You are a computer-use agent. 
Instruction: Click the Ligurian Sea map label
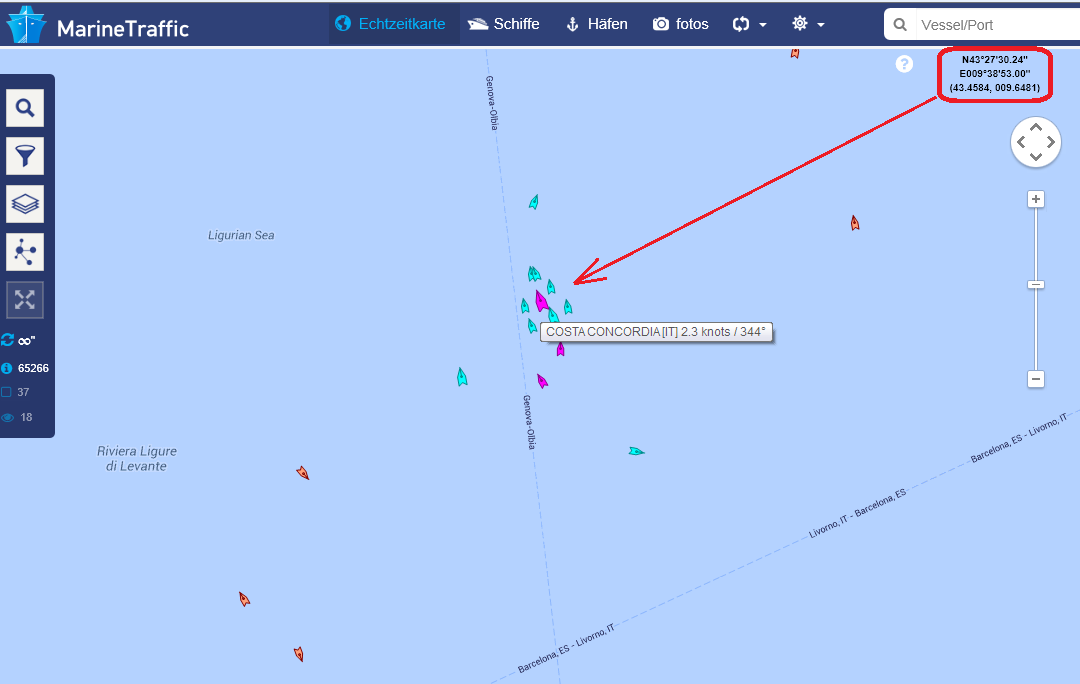coord(241,235)
